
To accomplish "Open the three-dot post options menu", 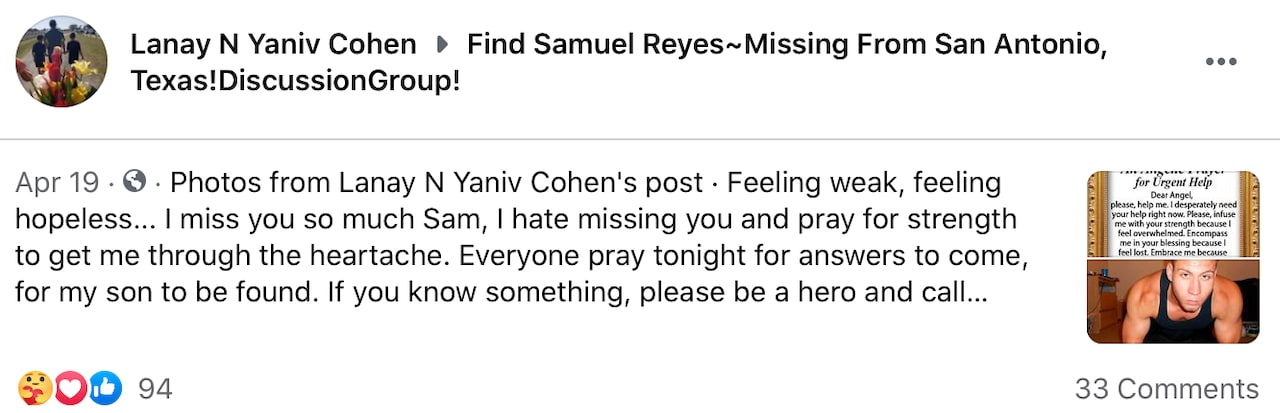I will click(1221, 62).
